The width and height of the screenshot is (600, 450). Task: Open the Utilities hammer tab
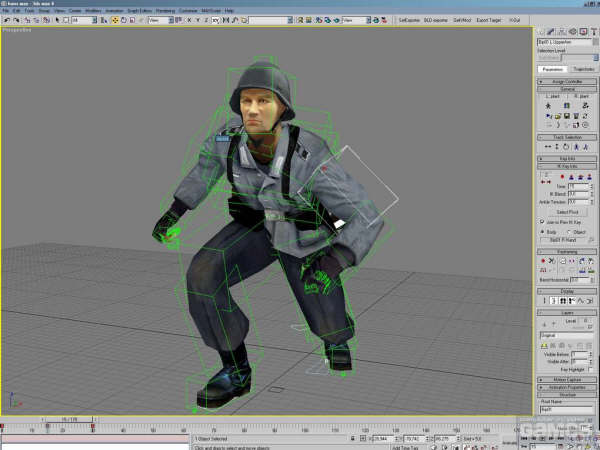(593, 32)
